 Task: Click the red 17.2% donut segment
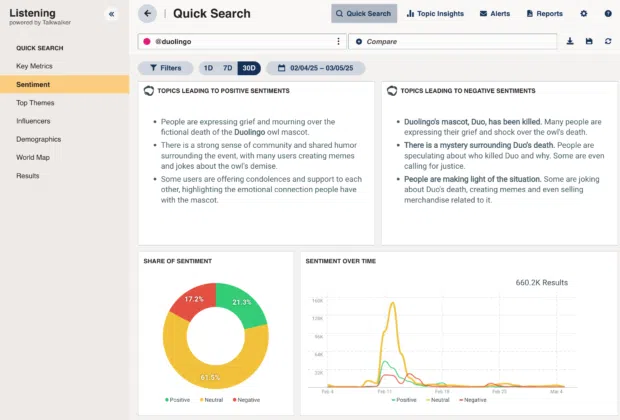pos(195,301)
